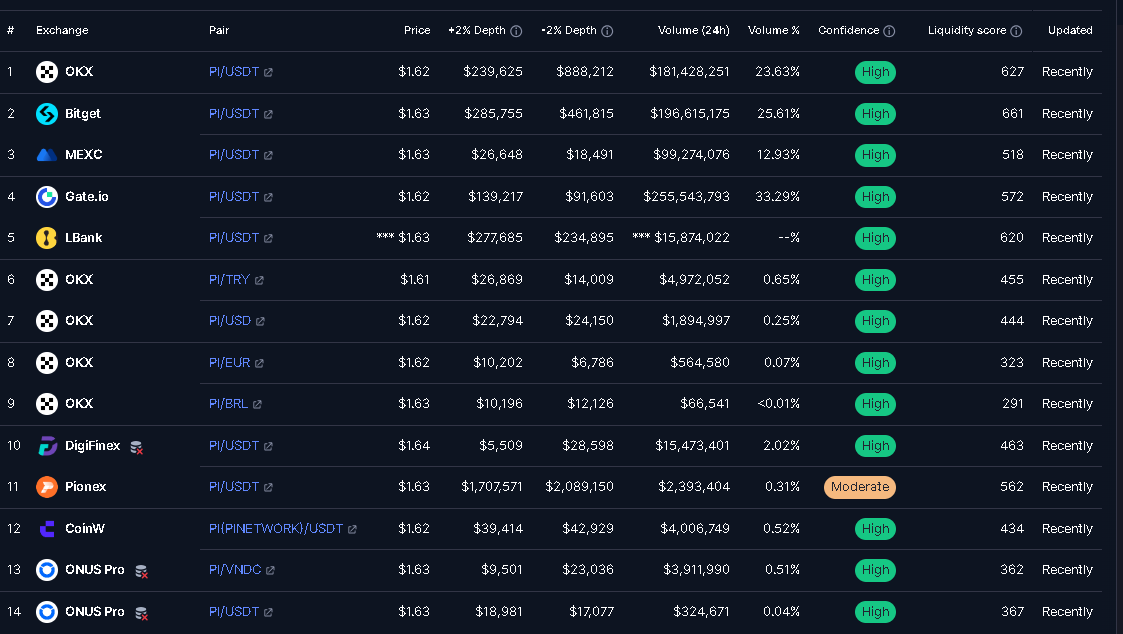1123x634 pixels.
Task: Select the <0.01% volume value
Action: coord(779,404)
